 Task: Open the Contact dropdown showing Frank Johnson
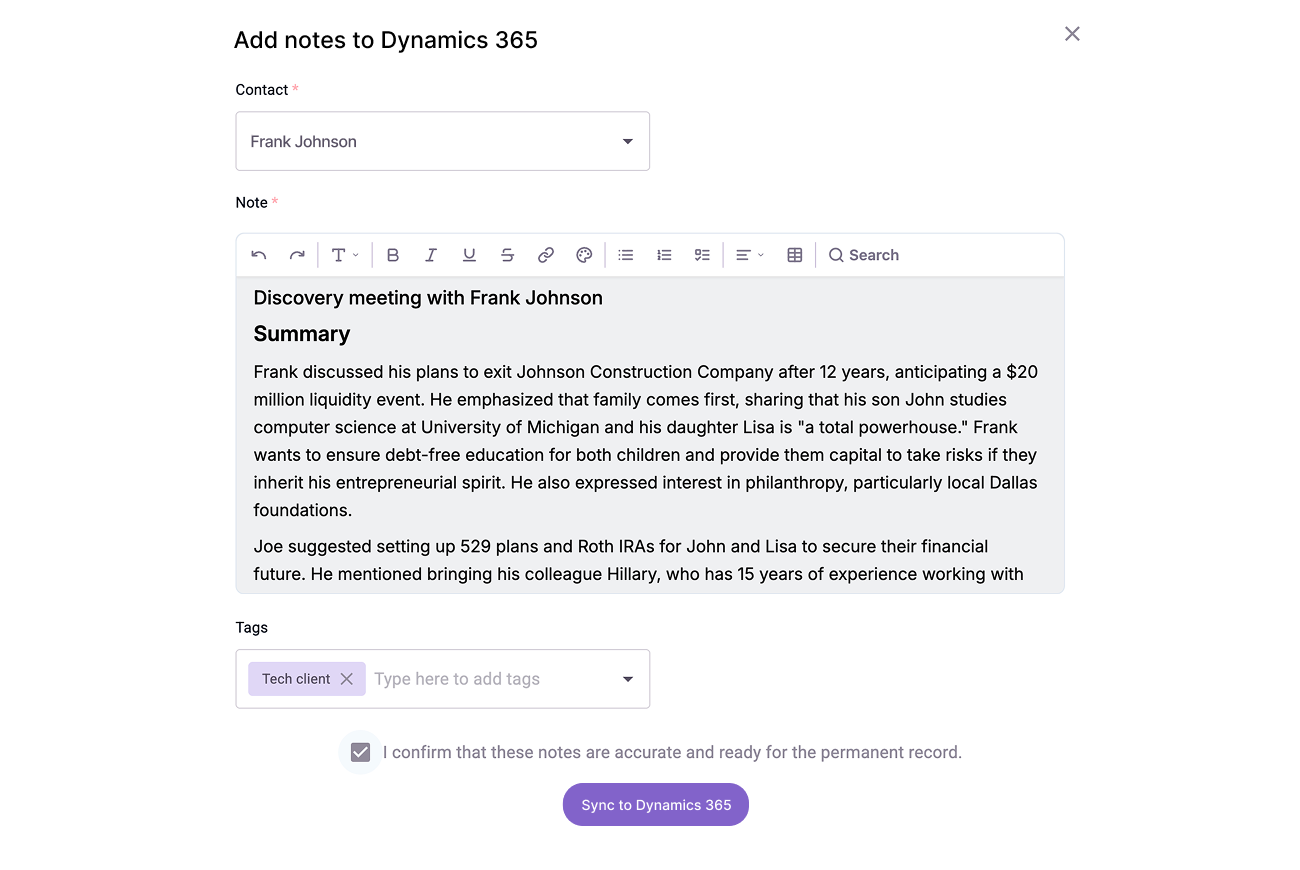coord(443,141)
